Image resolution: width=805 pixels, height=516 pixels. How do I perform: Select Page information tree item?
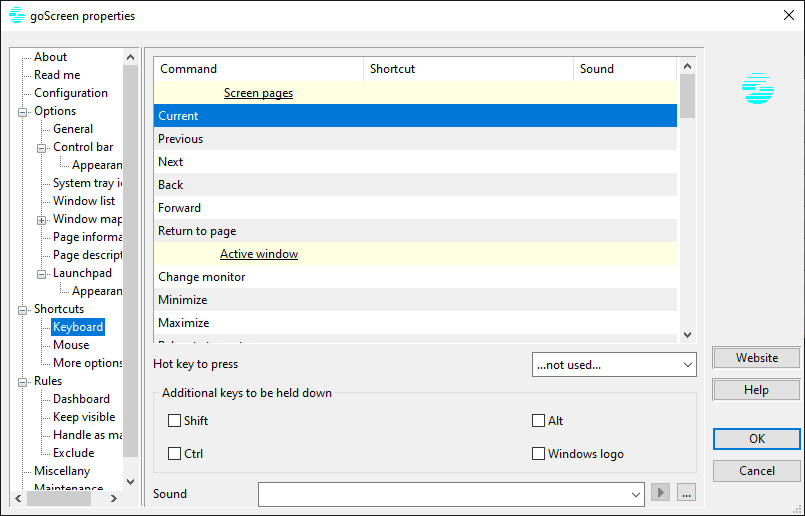[x=87, y=237]
